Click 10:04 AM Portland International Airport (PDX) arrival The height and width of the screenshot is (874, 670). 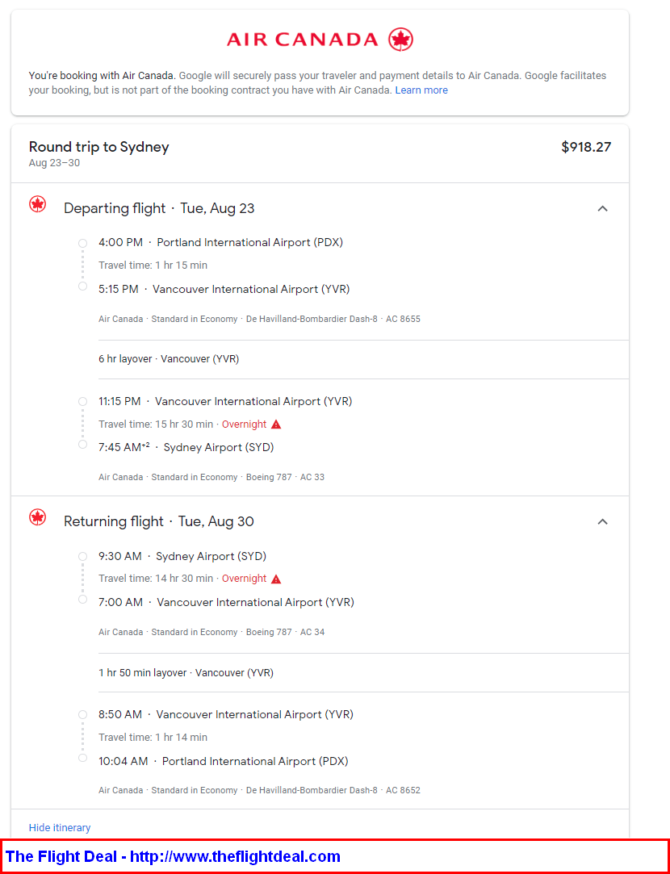coord(224,761)
